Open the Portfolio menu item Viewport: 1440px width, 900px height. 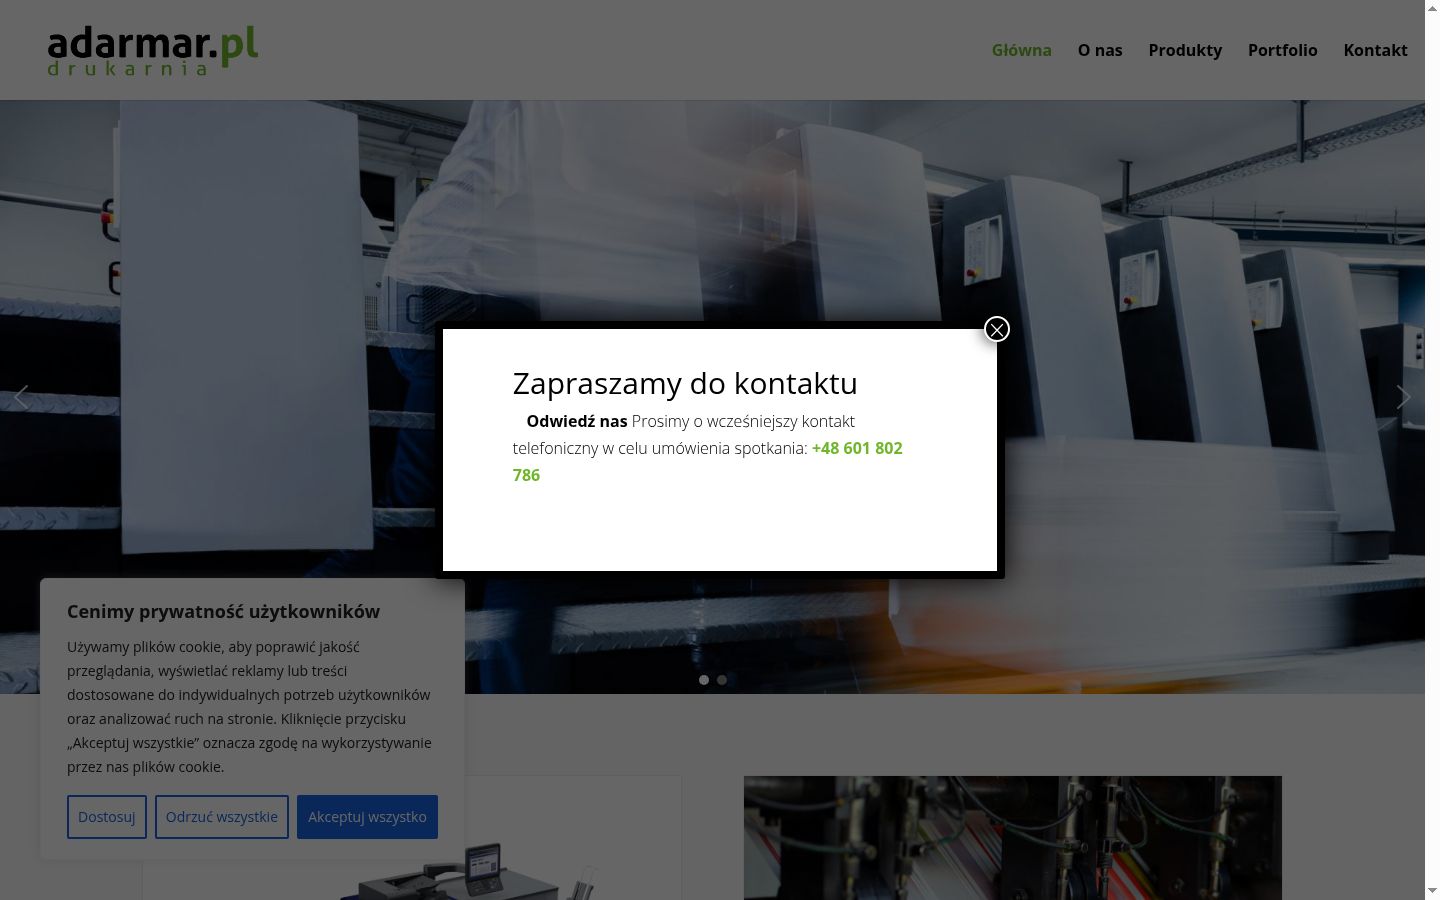point(1282,50)
